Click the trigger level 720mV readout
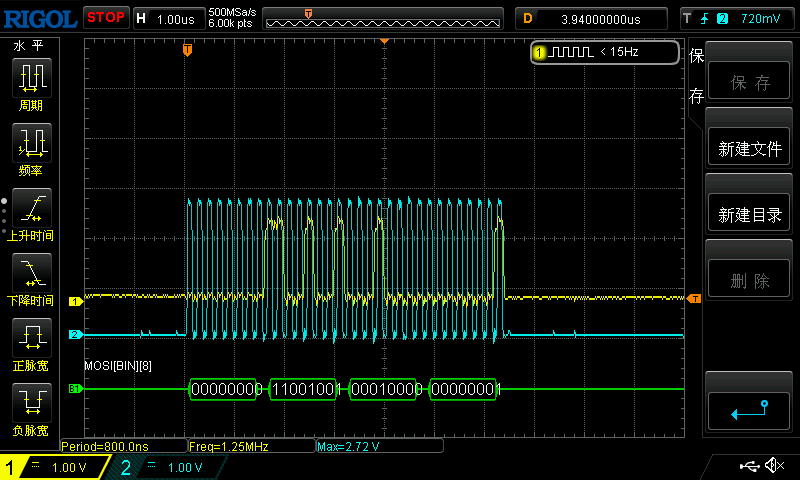This screenshot has height=480, width=800. click(x=760, y=19)
